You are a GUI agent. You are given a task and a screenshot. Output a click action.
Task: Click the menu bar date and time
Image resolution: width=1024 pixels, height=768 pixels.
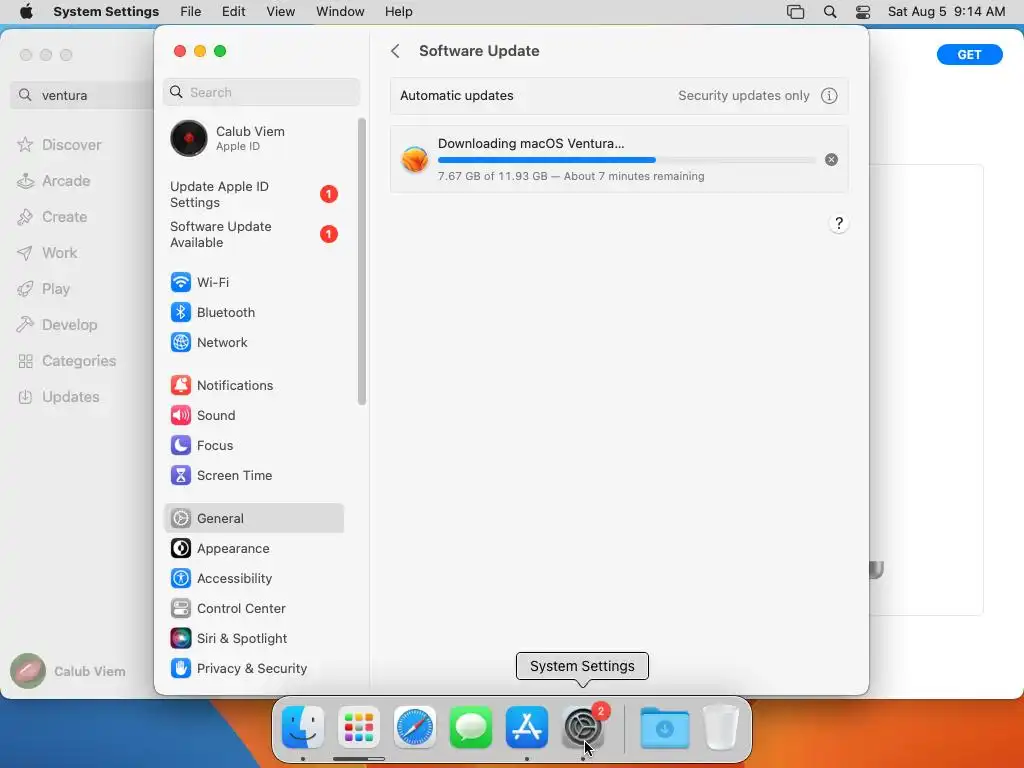coord(946,12)
